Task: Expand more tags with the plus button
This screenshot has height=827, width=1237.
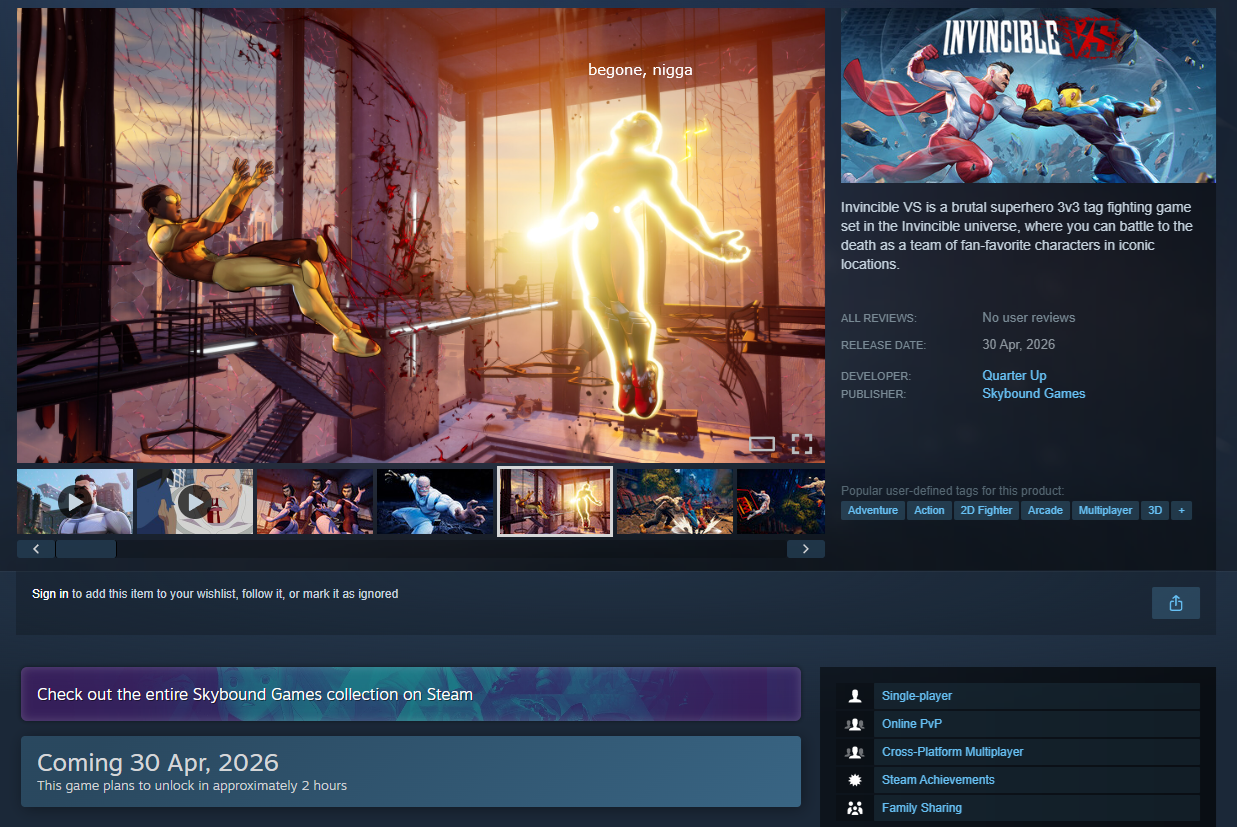Action: point(1181,510)
